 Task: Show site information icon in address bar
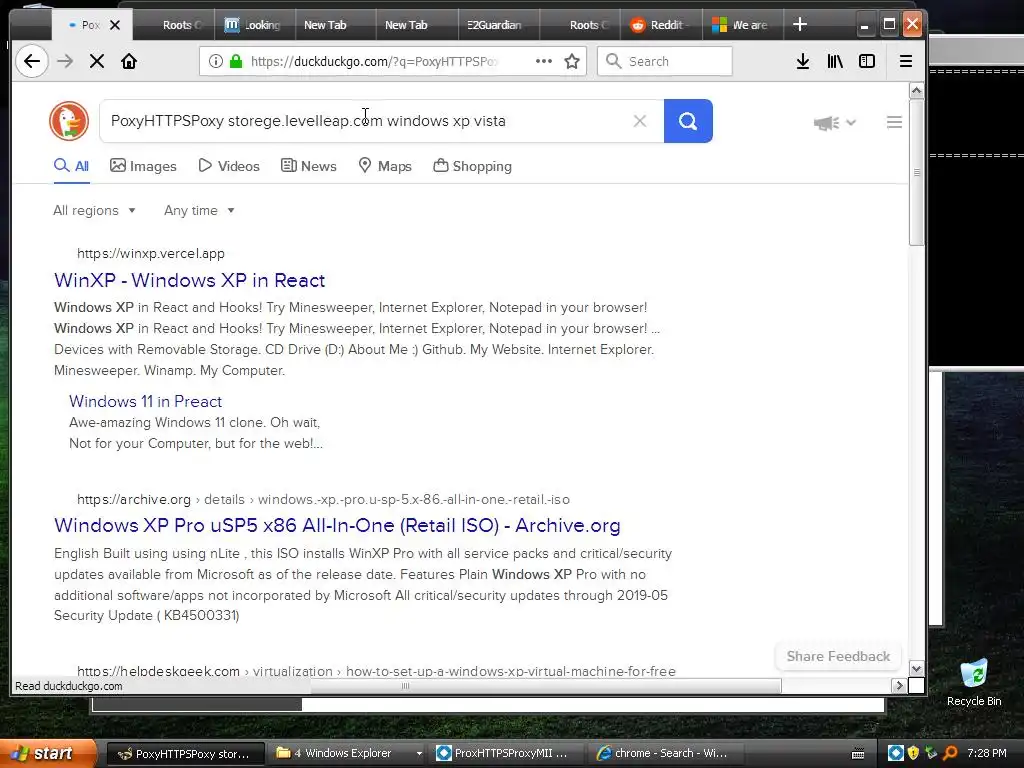click(x=216, y=61)
